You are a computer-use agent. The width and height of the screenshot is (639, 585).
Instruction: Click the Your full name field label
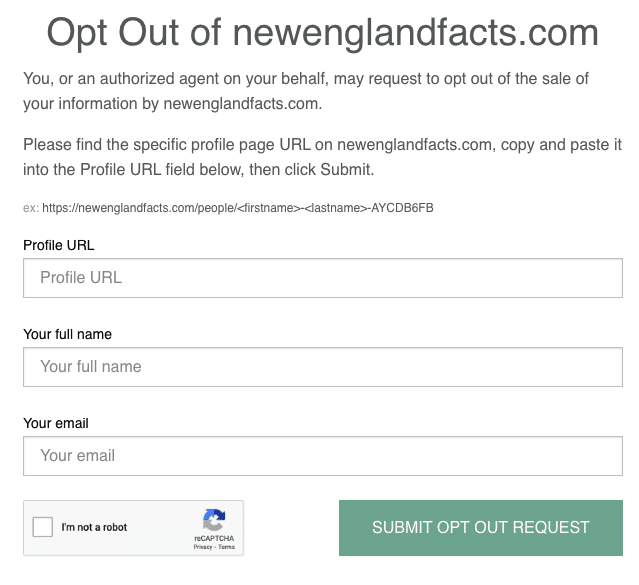click(x=67, y=334)
